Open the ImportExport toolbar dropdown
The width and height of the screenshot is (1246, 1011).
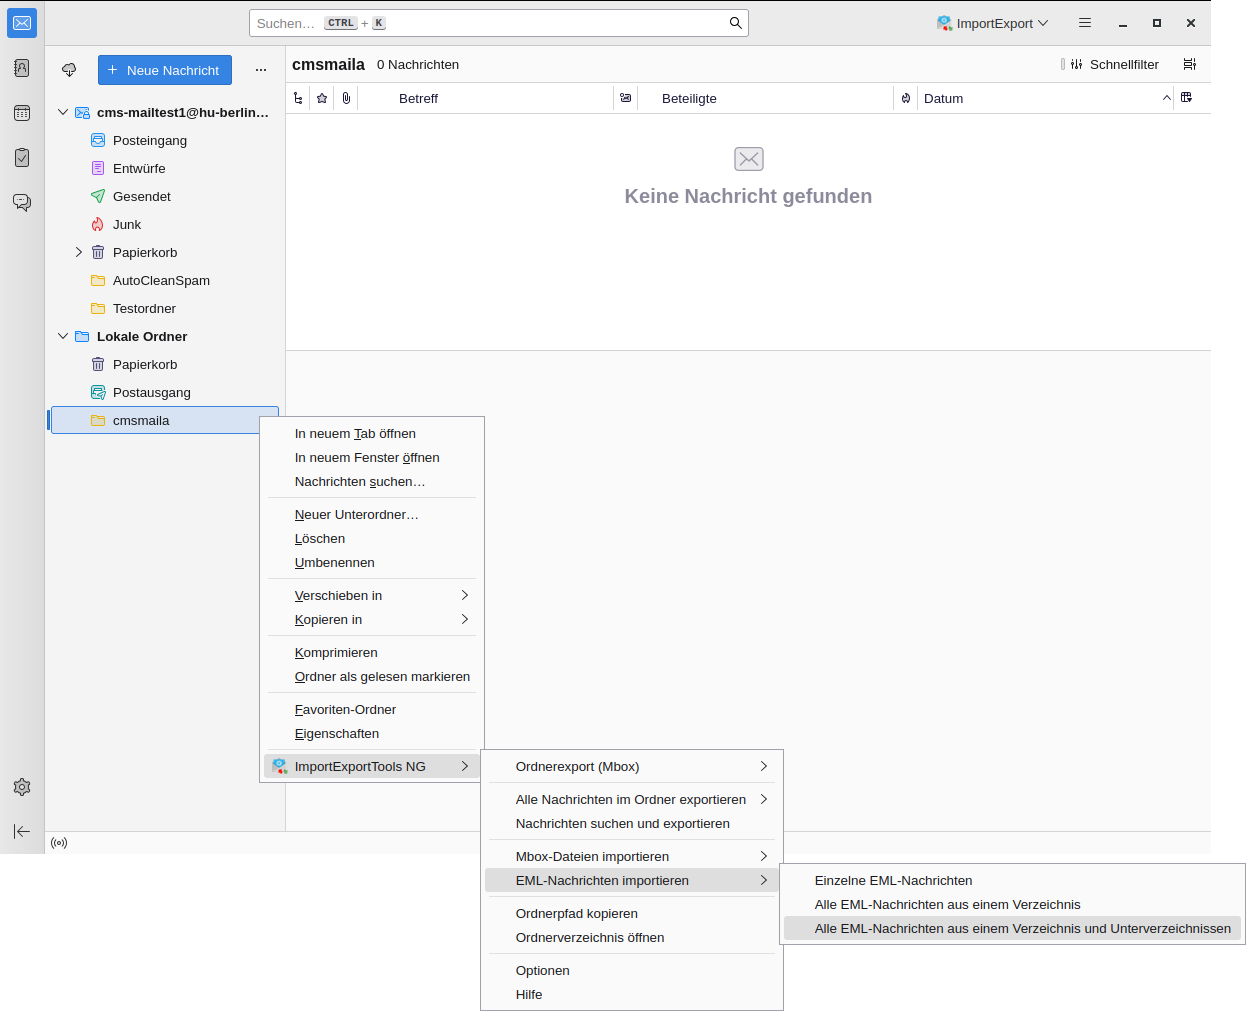[x=993, y=23]
